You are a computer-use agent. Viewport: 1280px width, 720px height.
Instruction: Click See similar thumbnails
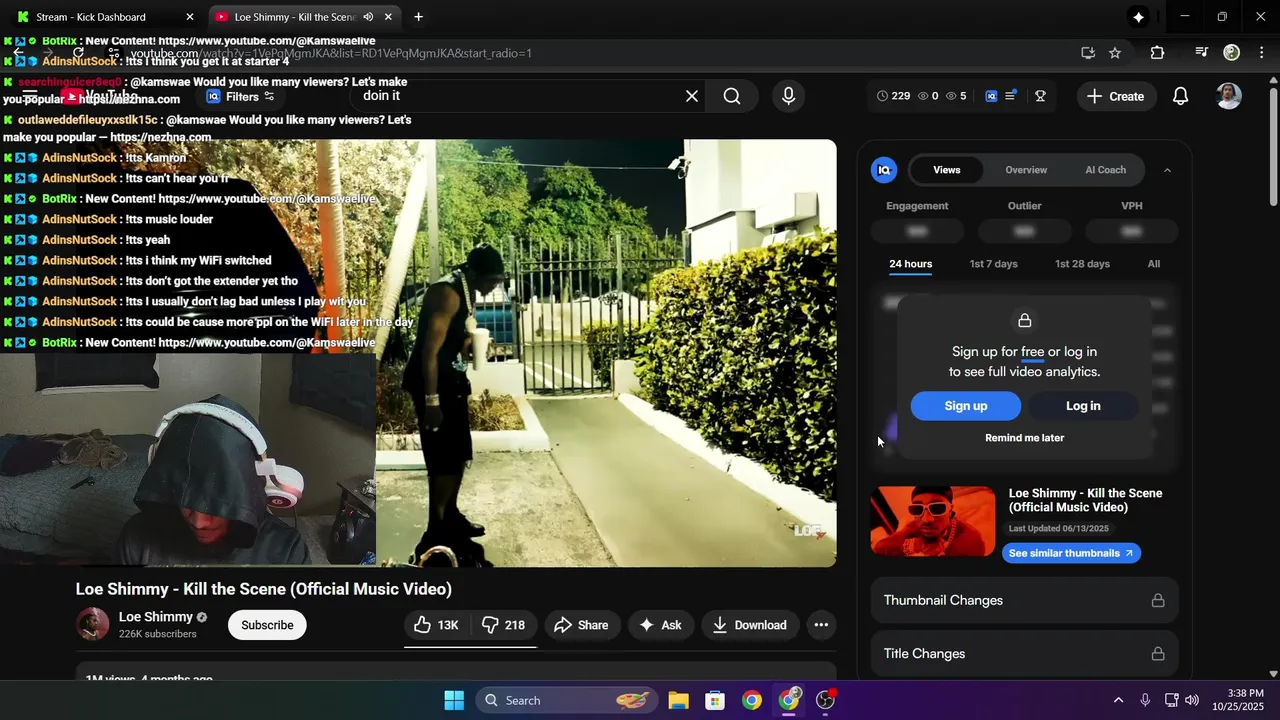pos(1071,553)
